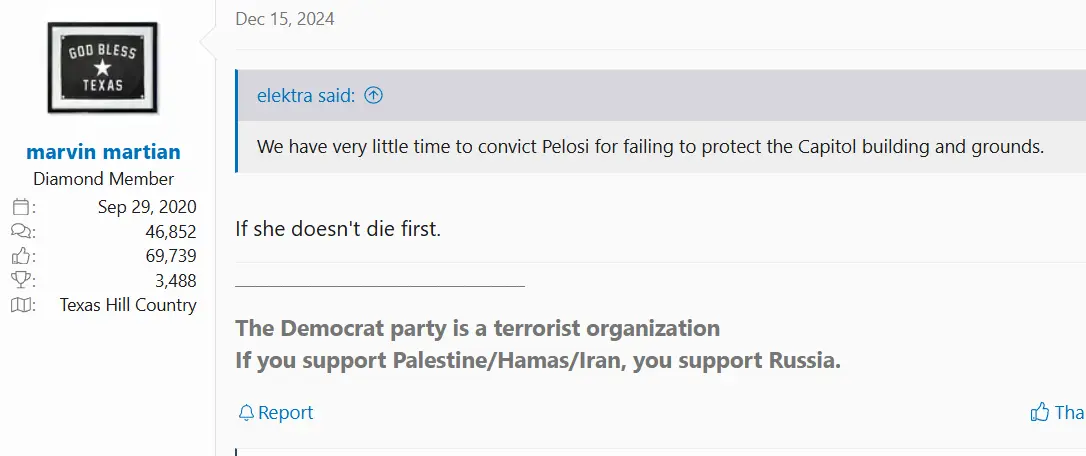The height and width of the screenshot is (456, 1086).
Task: Expand the quoted elektra message block
Action: point(650,147)
